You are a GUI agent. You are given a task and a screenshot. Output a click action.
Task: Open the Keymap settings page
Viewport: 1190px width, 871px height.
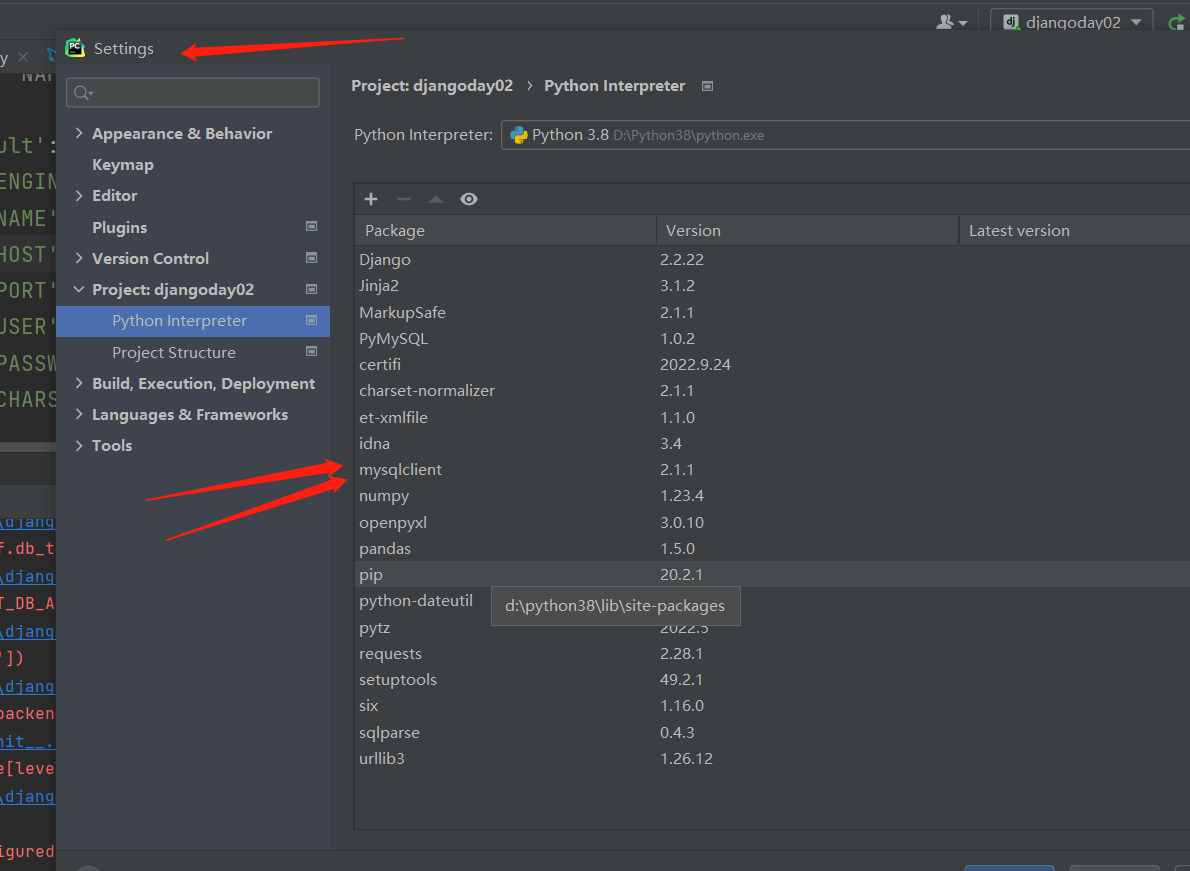(123, 165)
